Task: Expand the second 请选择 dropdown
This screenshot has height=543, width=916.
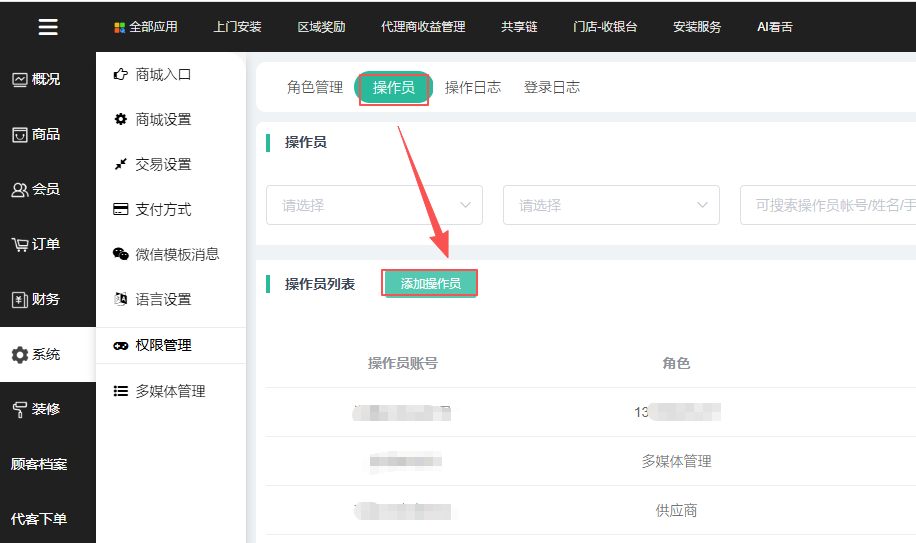Action: coord(611,205)
